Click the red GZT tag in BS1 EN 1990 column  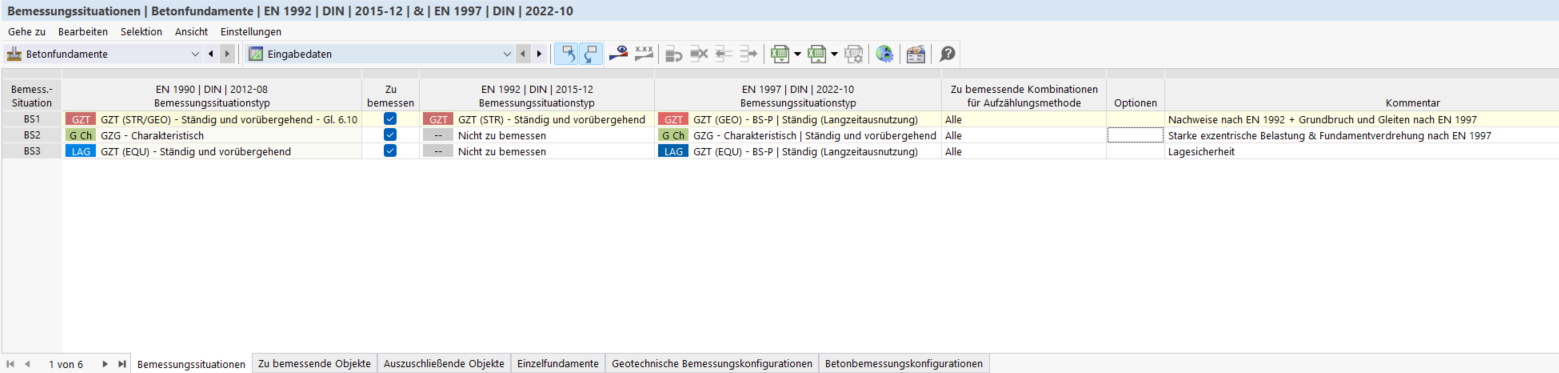pos(81,119)
